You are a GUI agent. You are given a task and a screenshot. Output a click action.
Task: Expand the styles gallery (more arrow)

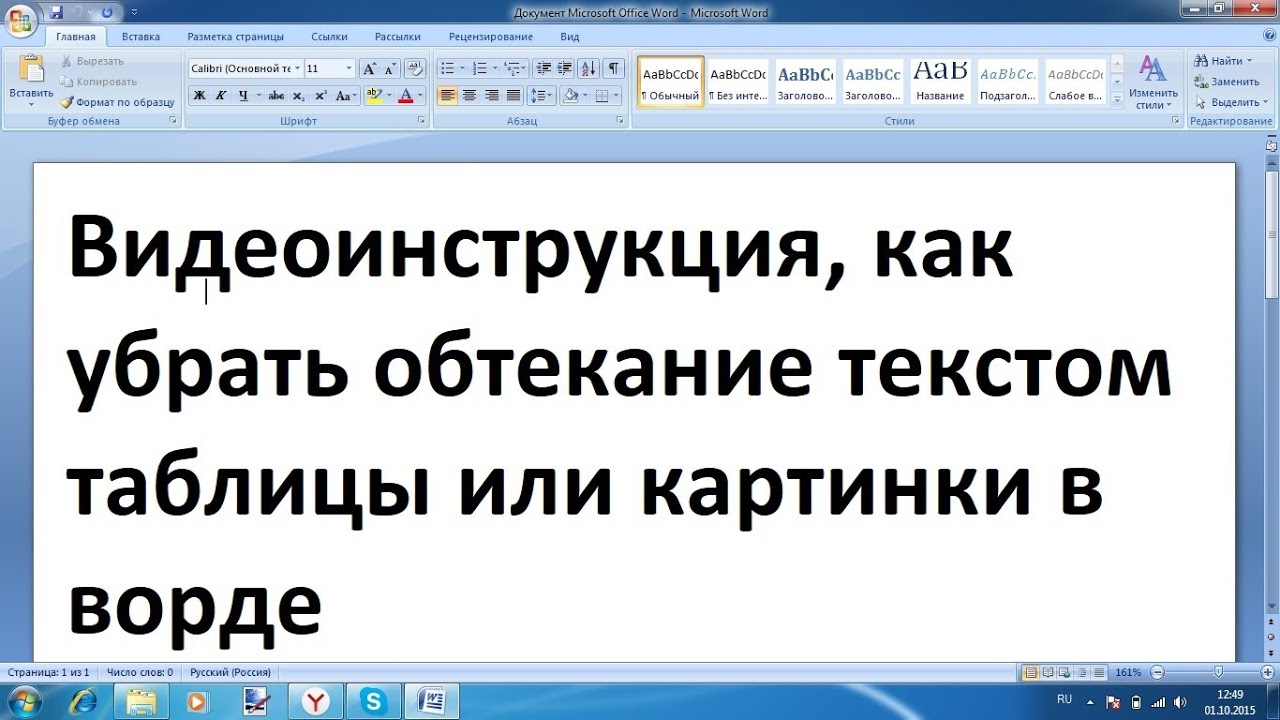click(x=1117, y=99)
